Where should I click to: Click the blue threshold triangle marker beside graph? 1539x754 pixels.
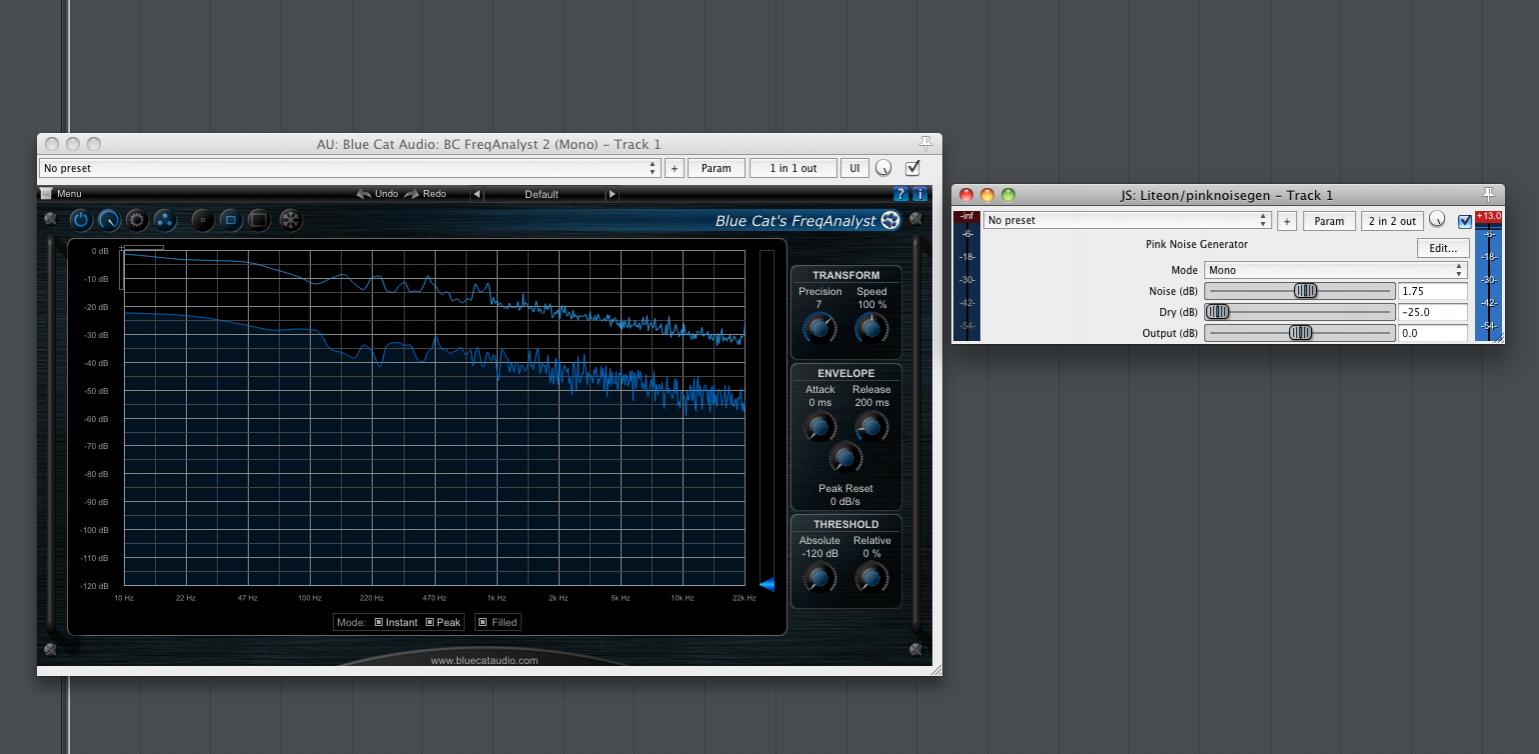(x=767, y=585)
